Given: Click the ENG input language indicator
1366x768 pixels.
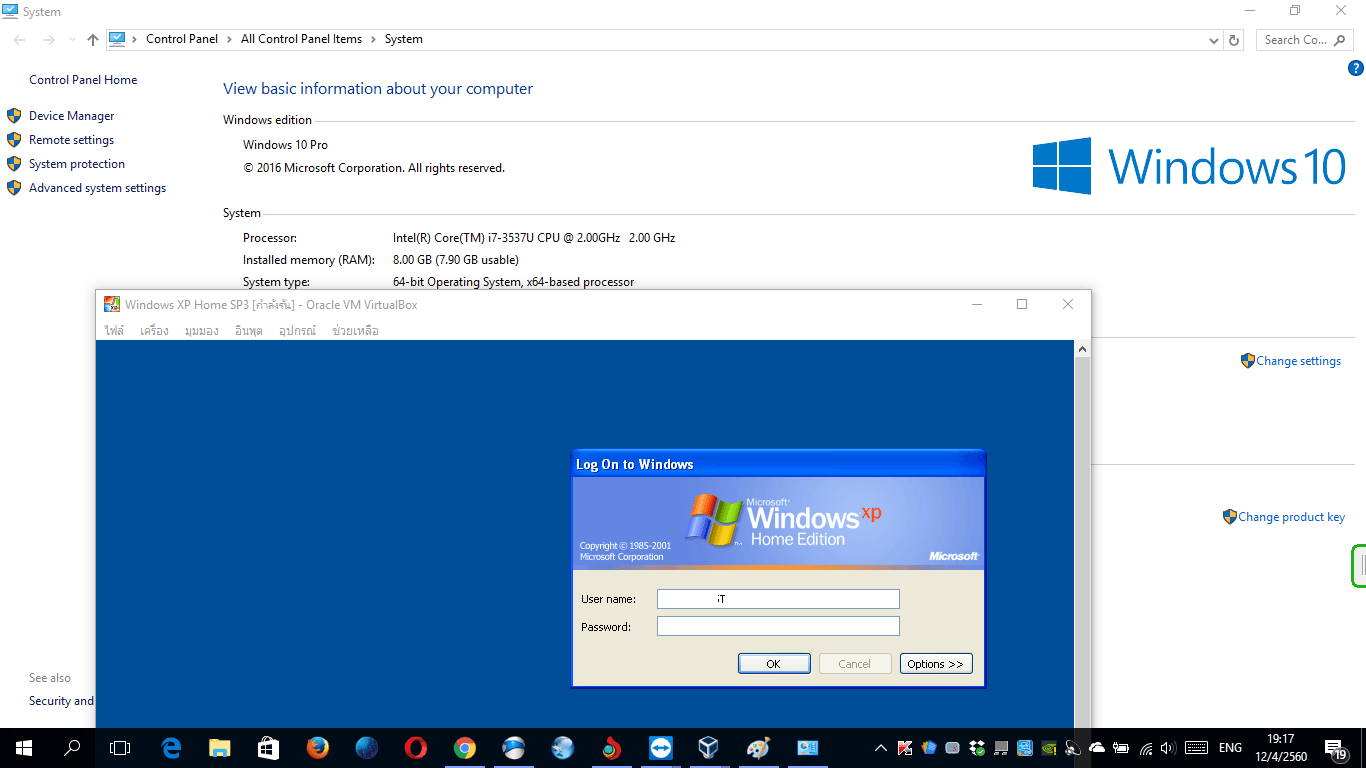Looking at the screenshot, I should 1230,747.
